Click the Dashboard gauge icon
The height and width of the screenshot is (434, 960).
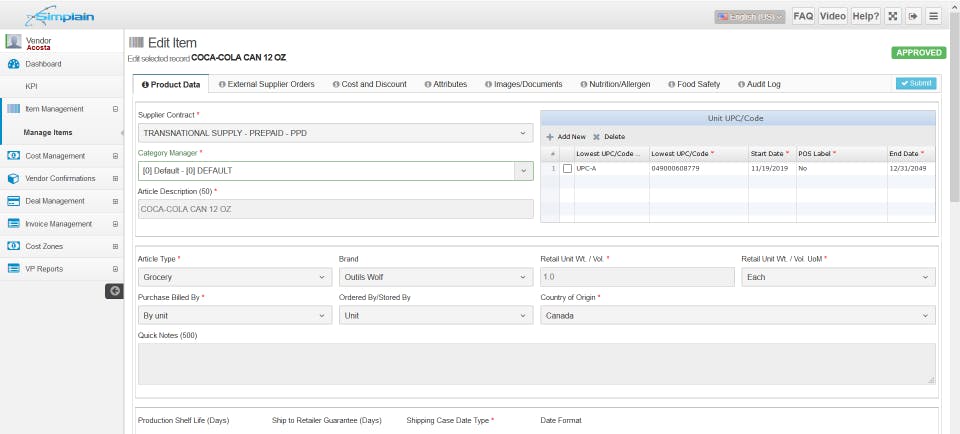pos(14,64)
